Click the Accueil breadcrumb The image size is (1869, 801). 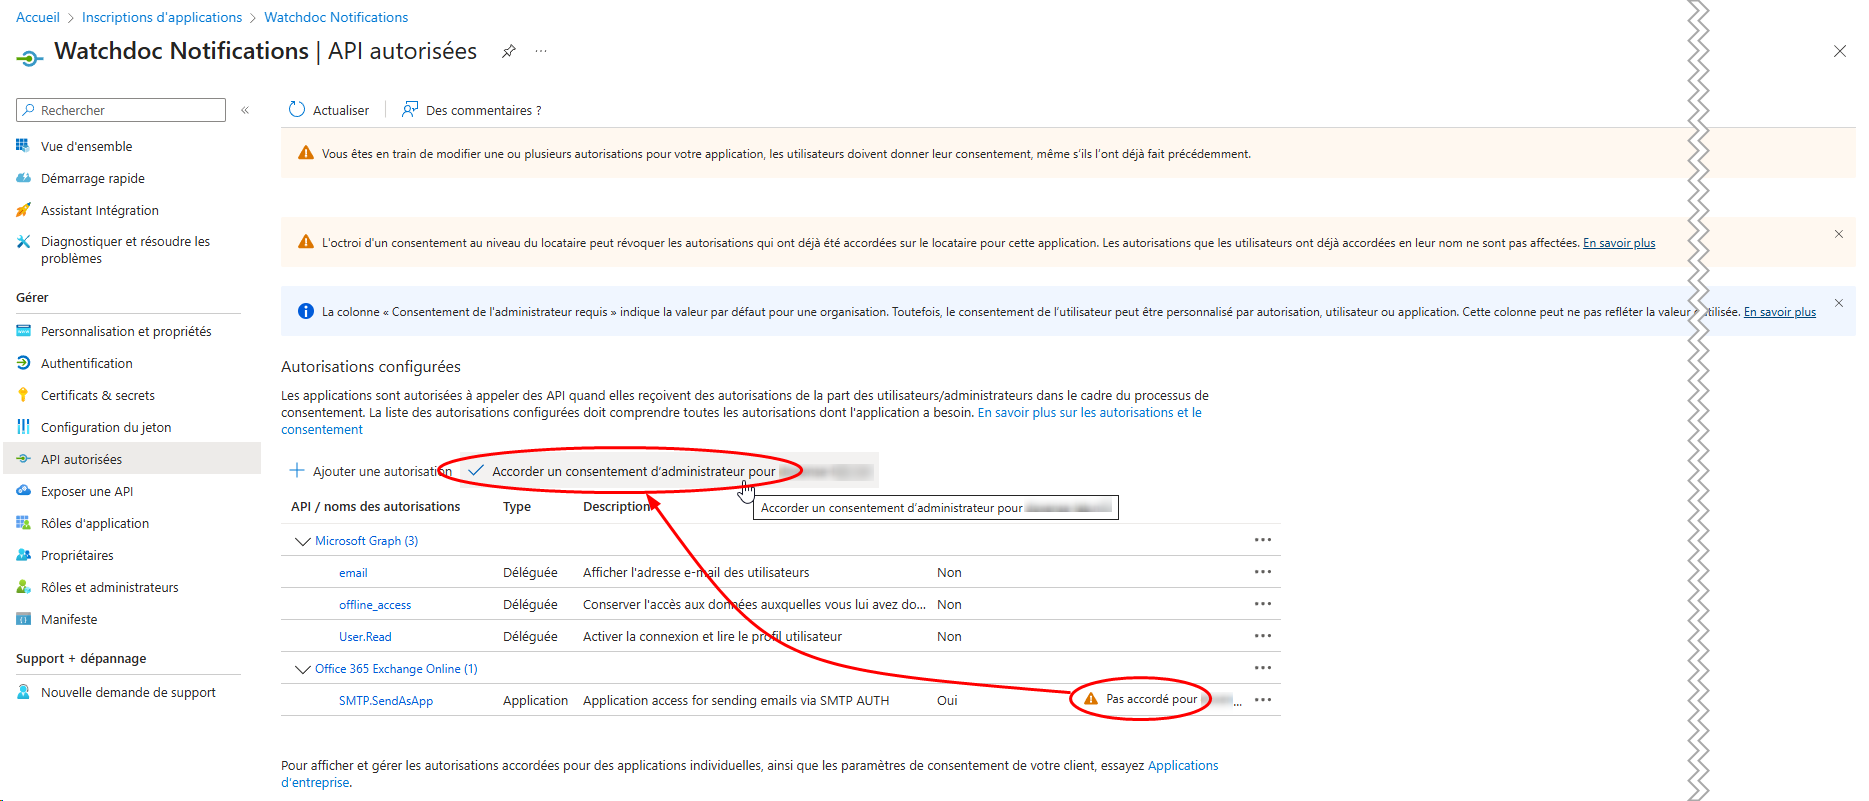(38, 17)
